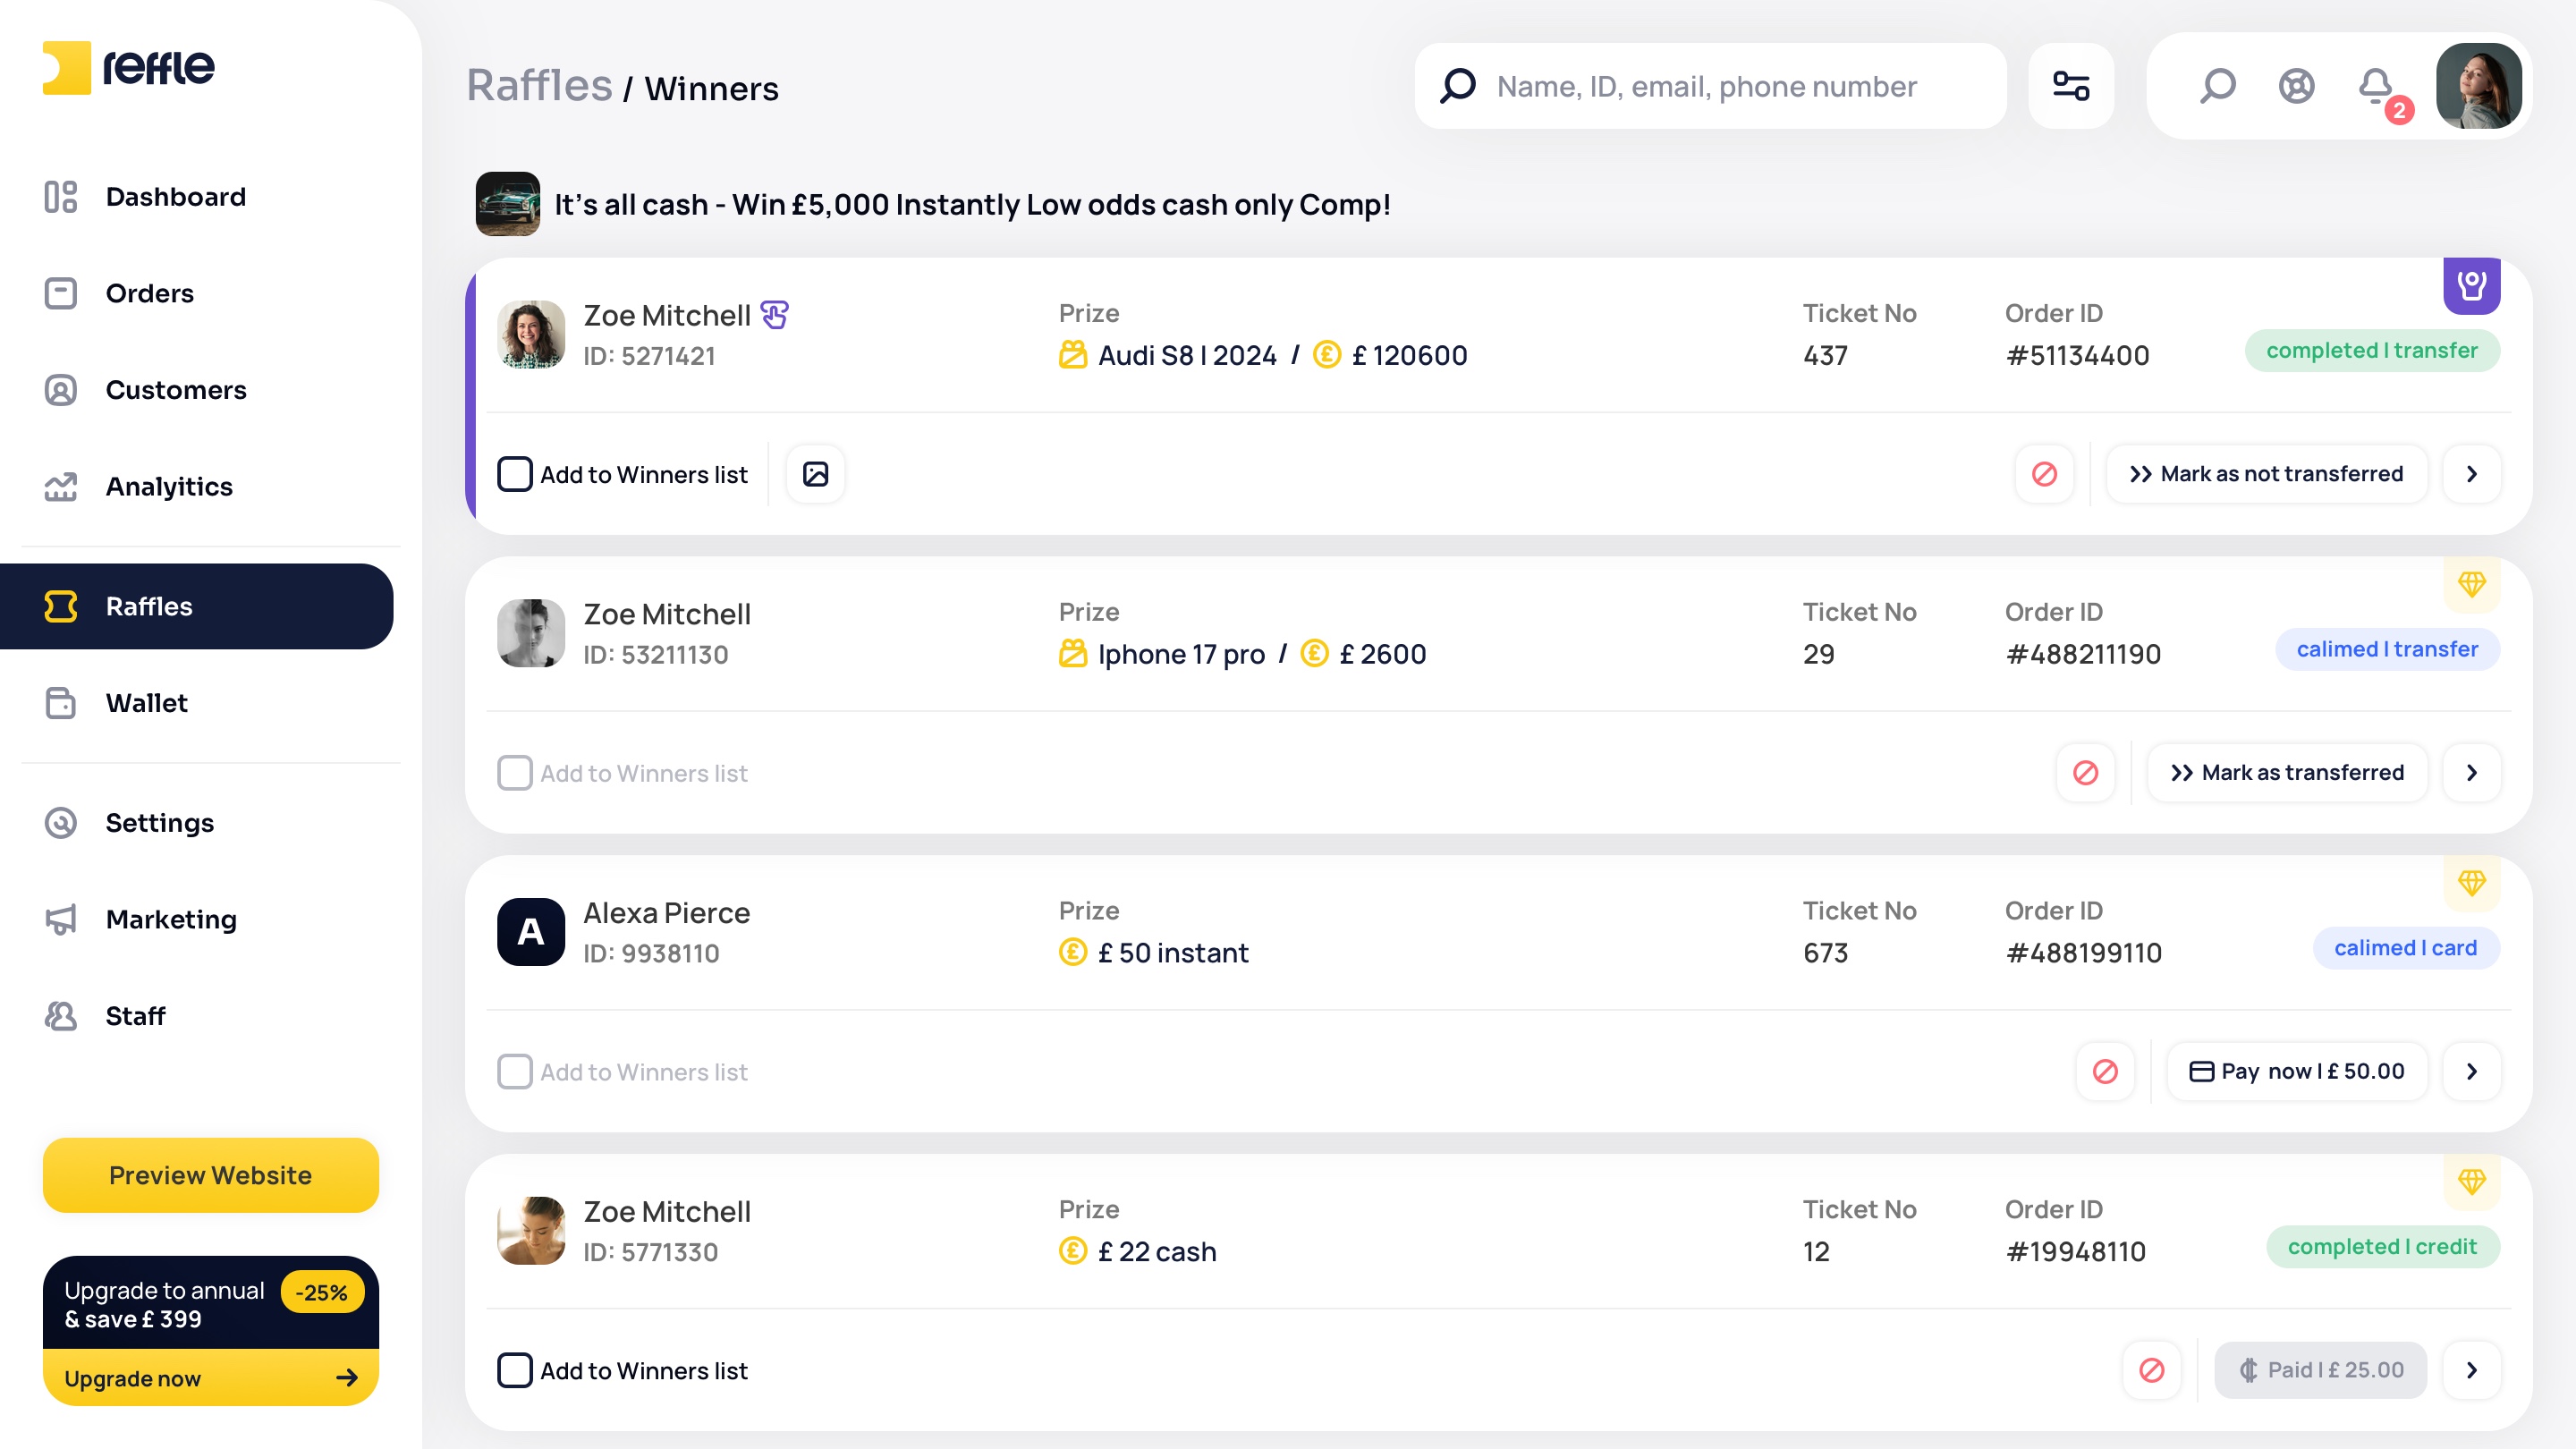This screenshot has height=1449, width=2576.
Task: Click the red block icon in Alexa Pierce row
Action: (2105, 1071)
